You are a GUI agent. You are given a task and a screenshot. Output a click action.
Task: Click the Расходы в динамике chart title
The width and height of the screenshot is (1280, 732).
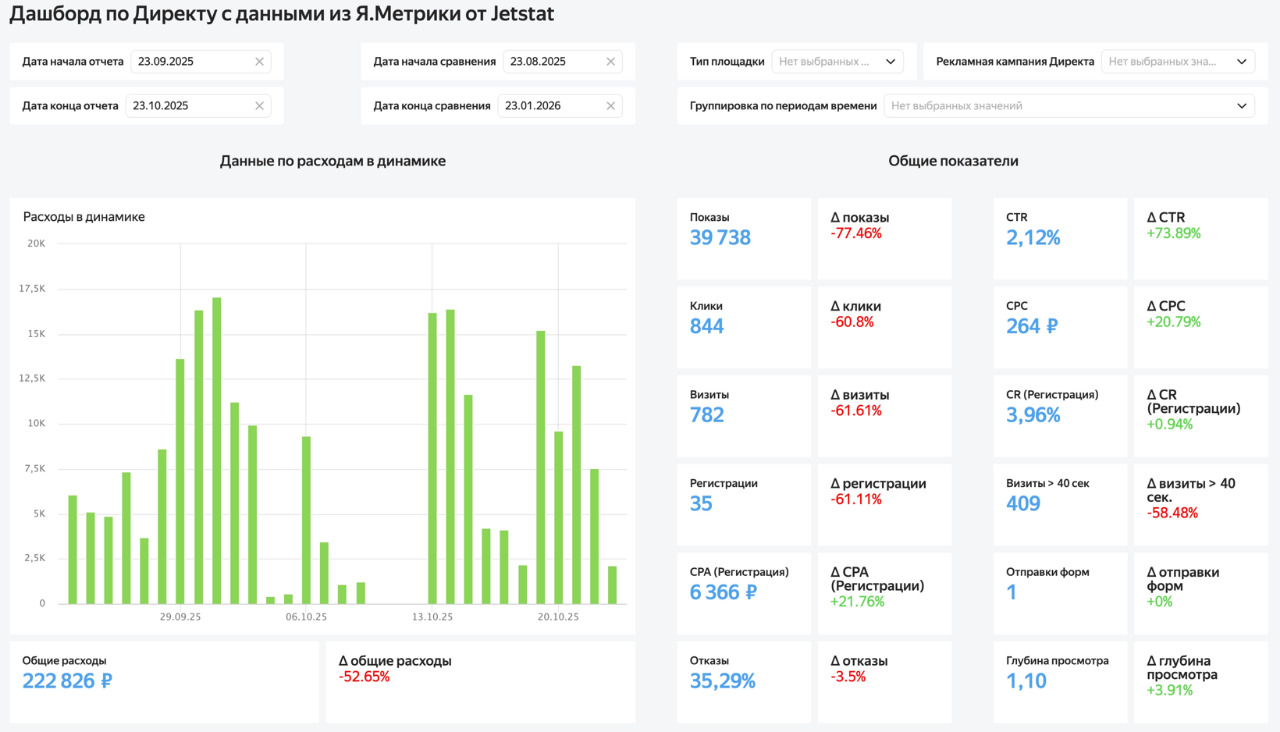tap(84, 217)
